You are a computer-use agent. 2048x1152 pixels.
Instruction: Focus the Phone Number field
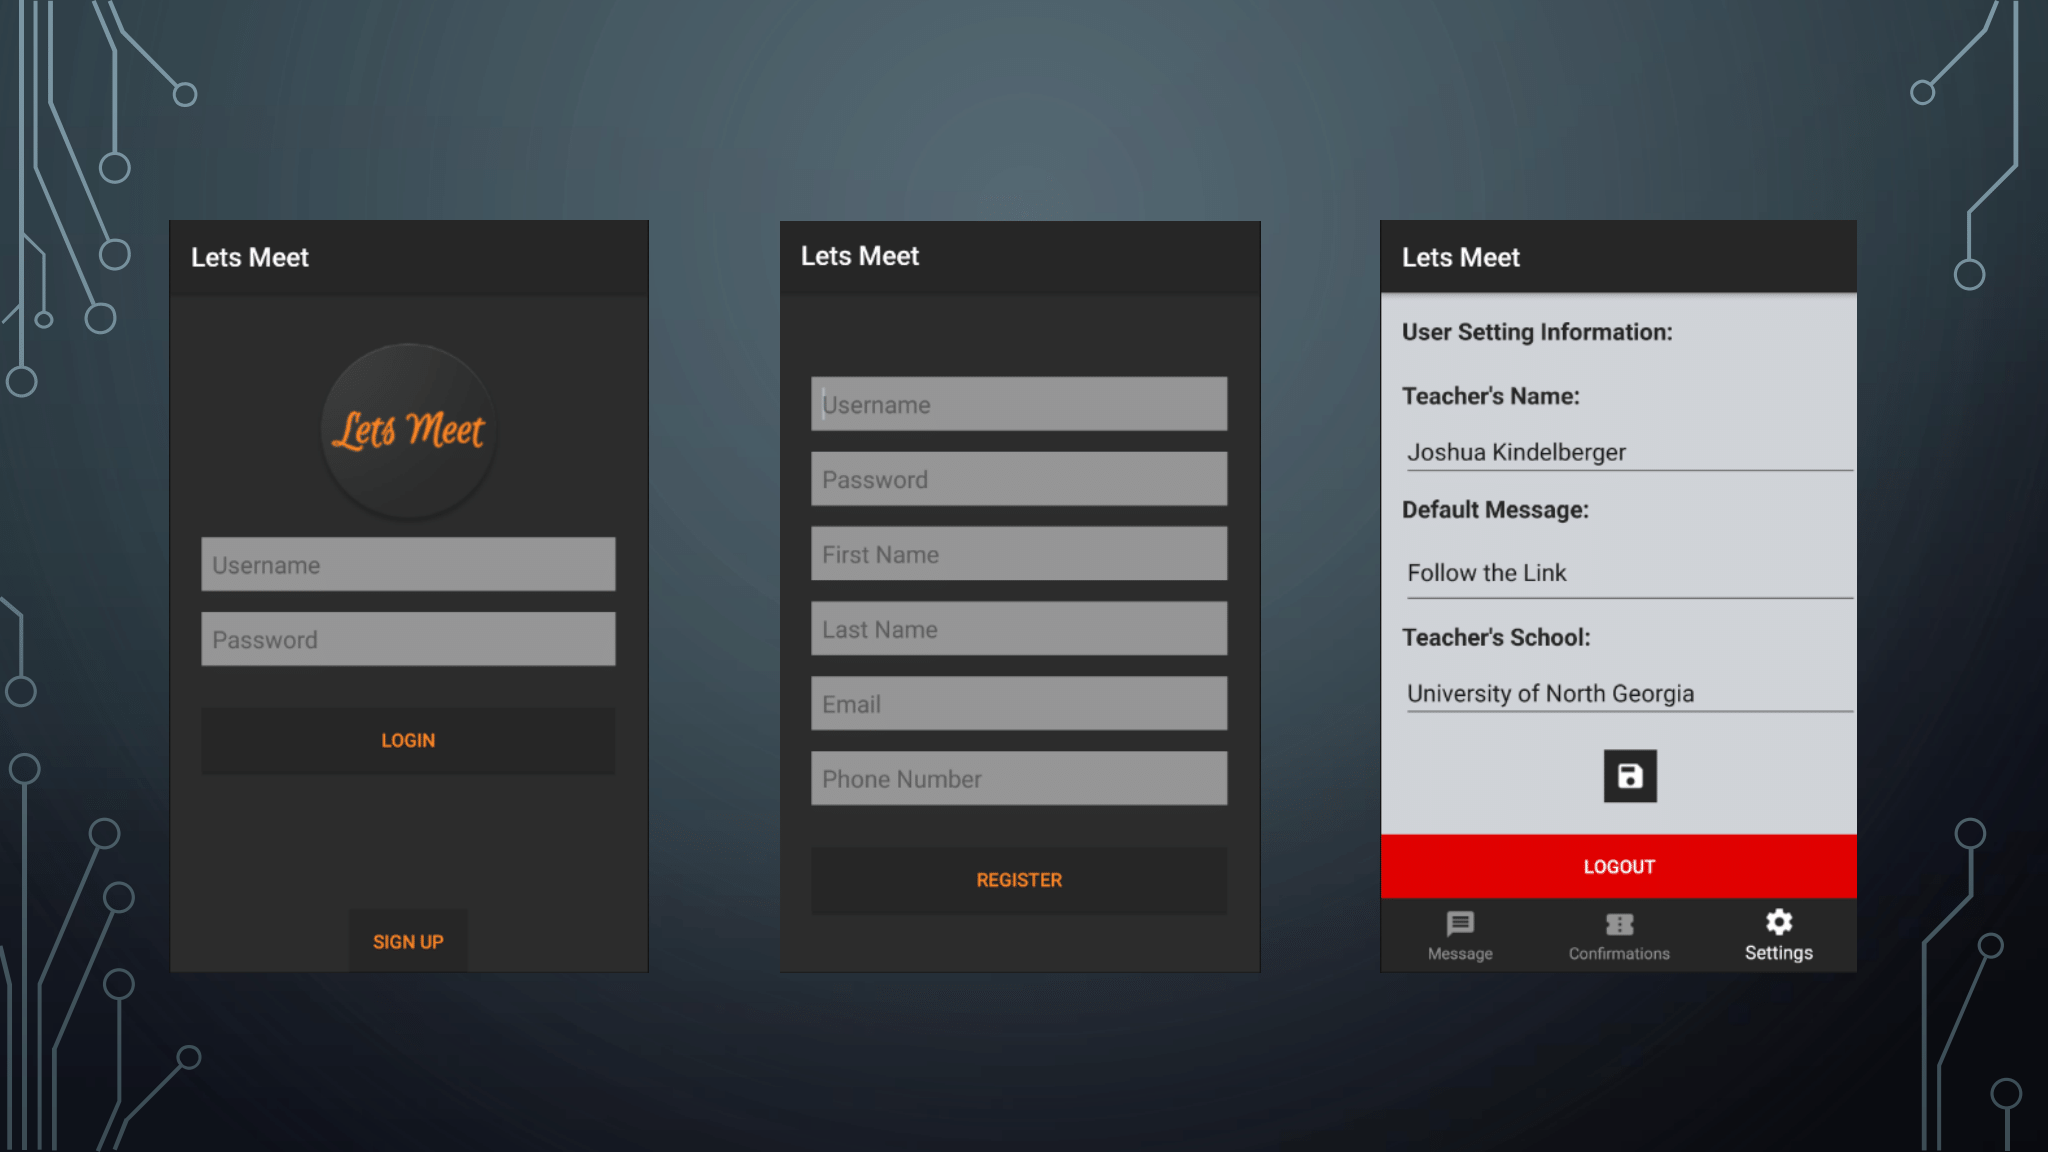pos(1019,779)
